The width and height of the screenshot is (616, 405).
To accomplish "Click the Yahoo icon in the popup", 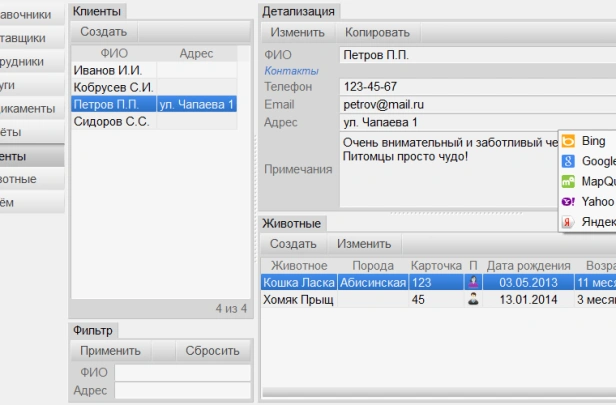I will [568, 201].
